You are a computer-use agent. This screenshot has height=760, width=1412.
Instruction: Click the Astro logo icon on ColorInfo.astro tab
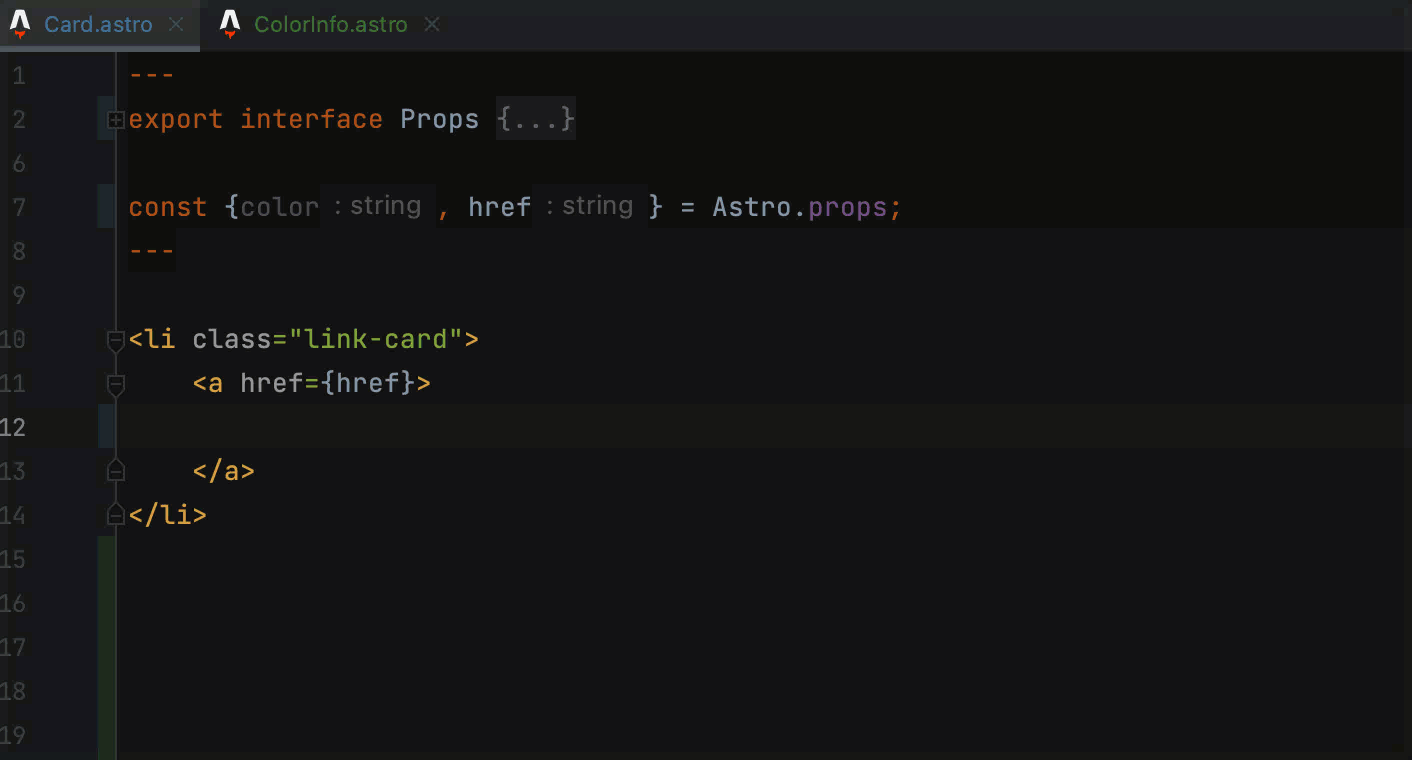[229, 24]
